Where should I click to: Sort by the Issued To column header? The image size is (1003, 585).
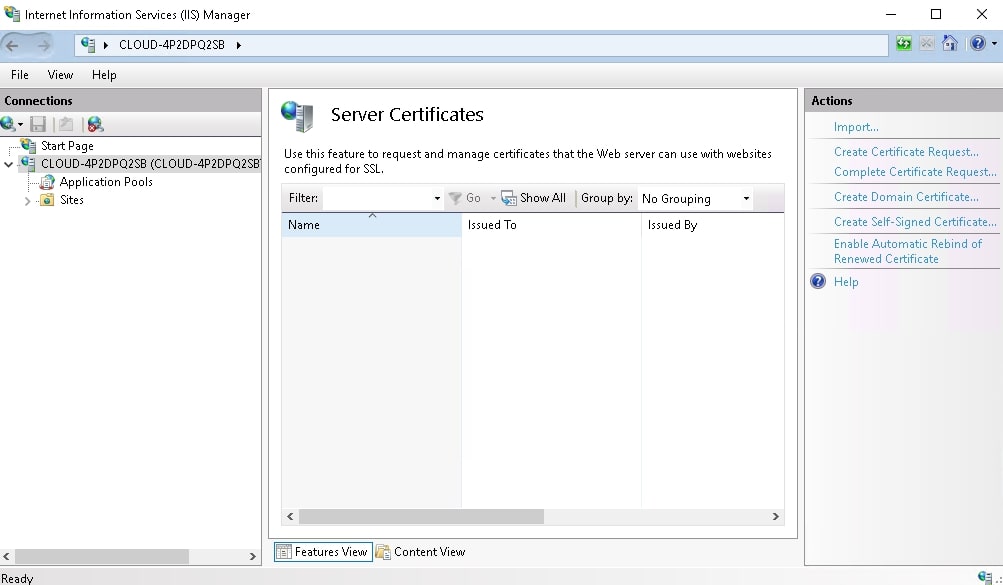(x=551, y=225)
